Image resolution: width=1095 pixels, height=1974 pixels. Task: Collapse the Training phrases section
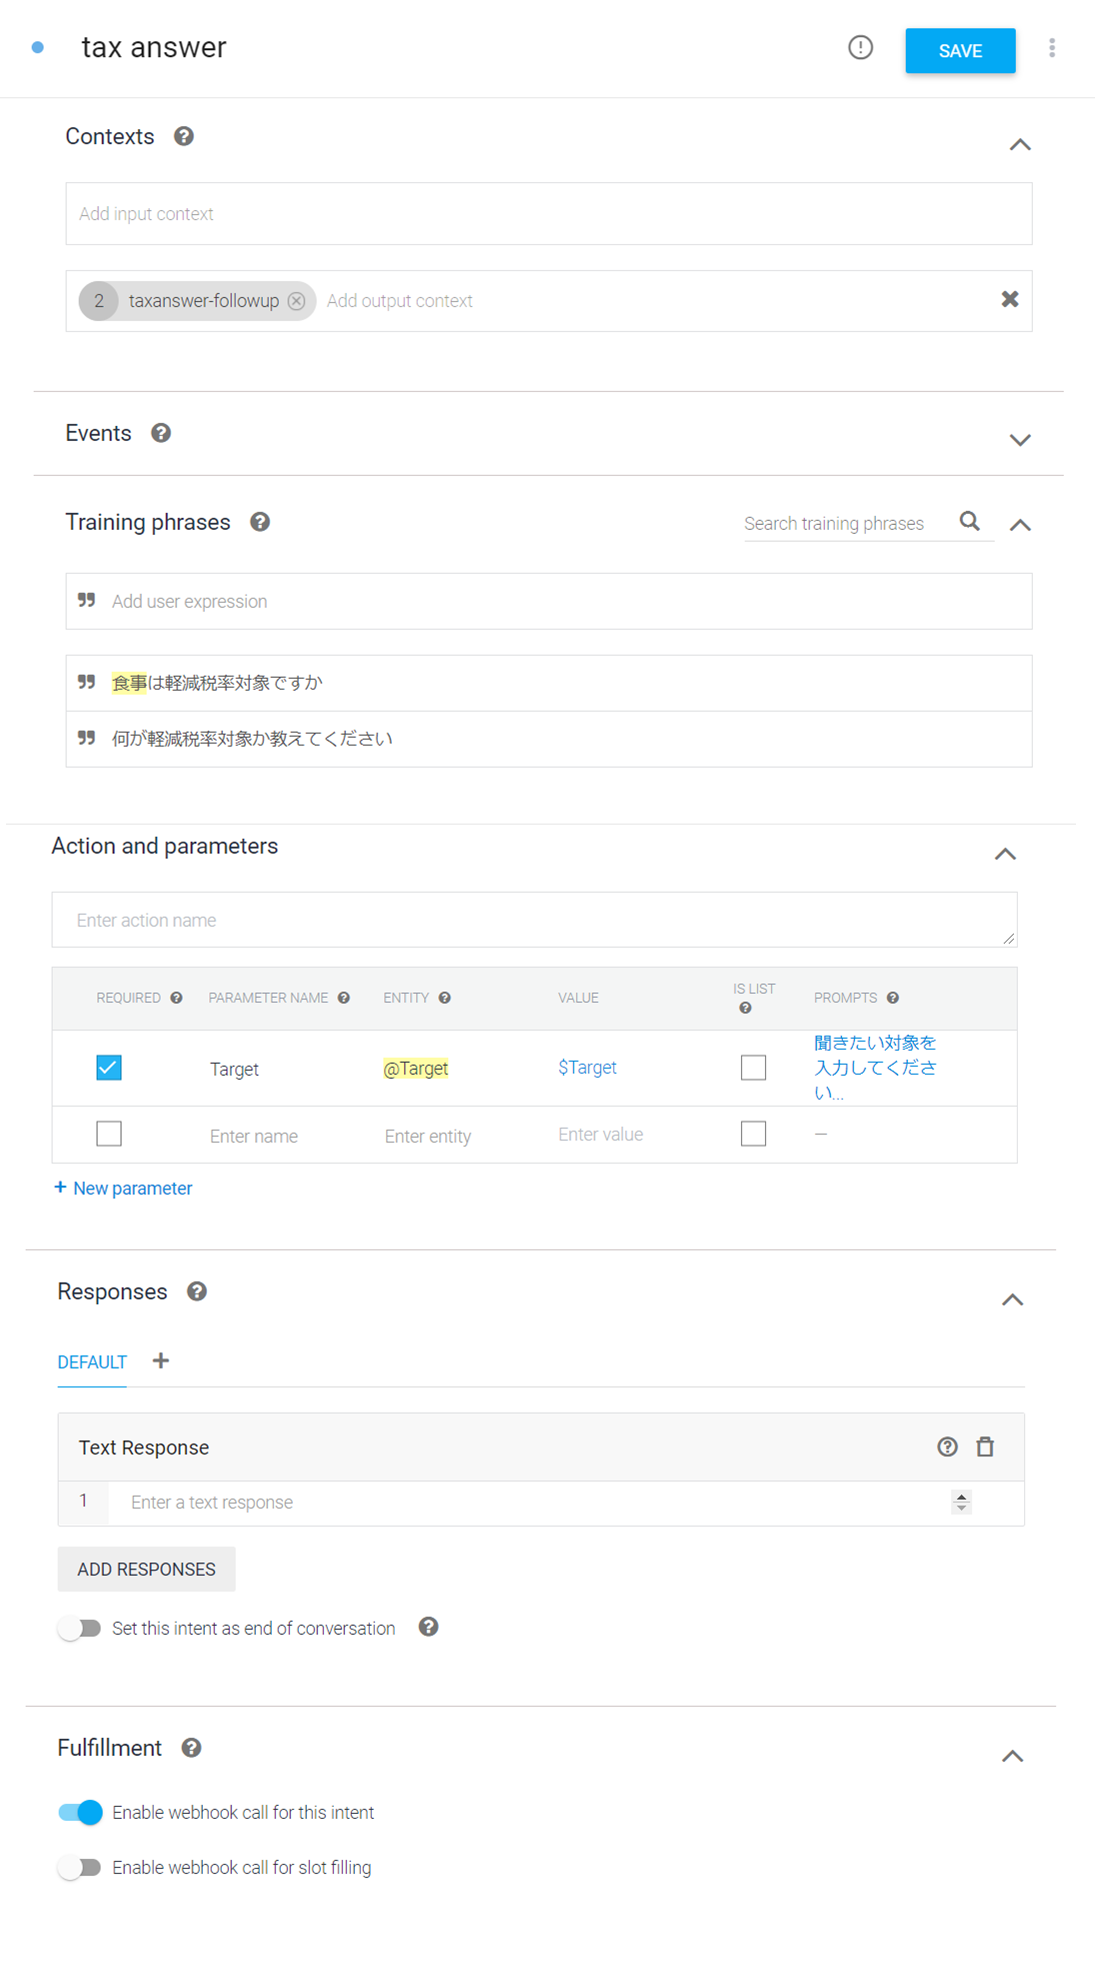click(x=1020, y=525)
